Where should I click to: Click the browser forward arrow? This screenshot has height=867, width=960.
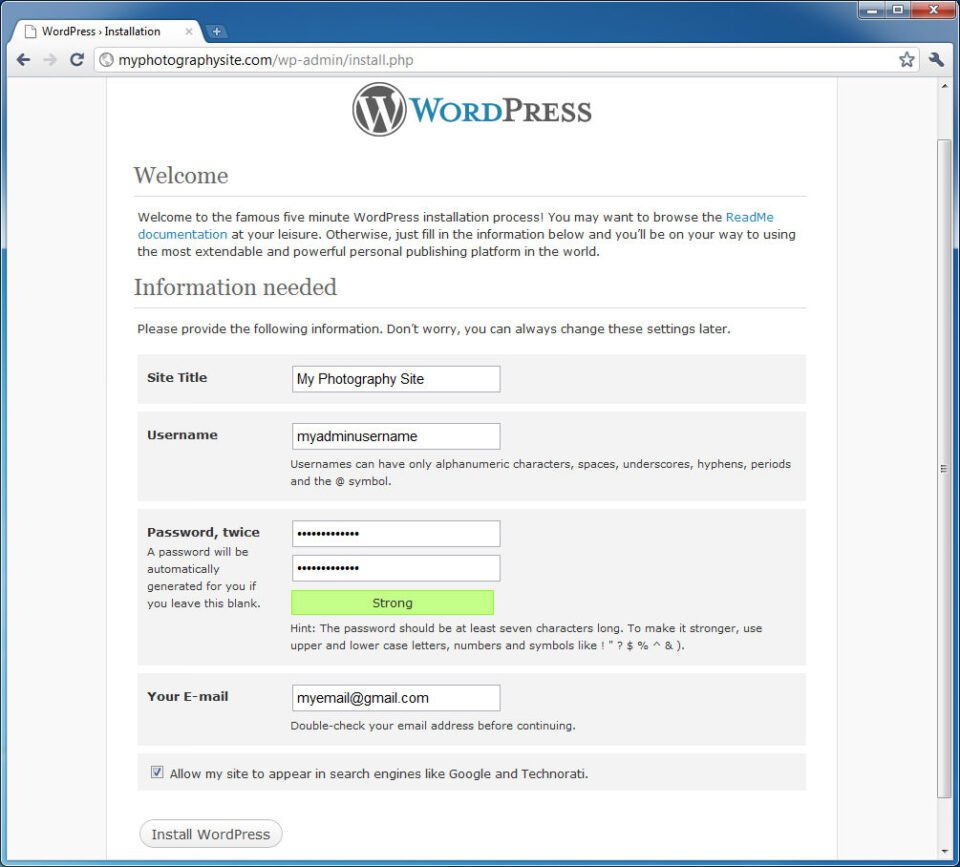point(50,60)
